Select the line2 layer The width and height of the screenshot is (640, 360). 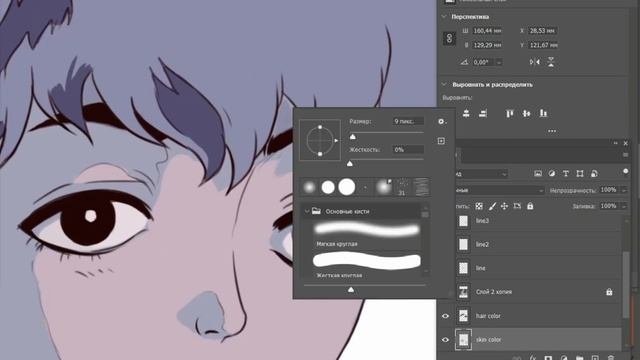point(538,244)
